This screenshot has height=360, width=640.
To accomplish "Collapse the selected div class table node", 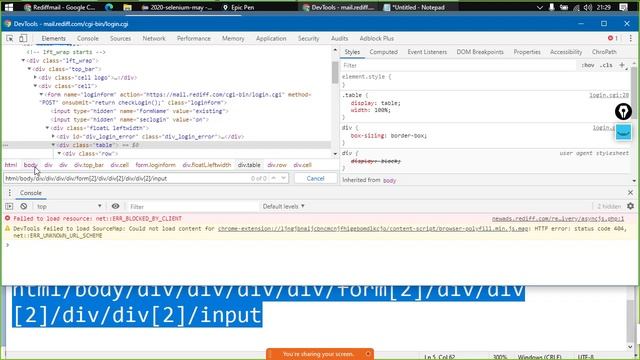I will (53, 145).
